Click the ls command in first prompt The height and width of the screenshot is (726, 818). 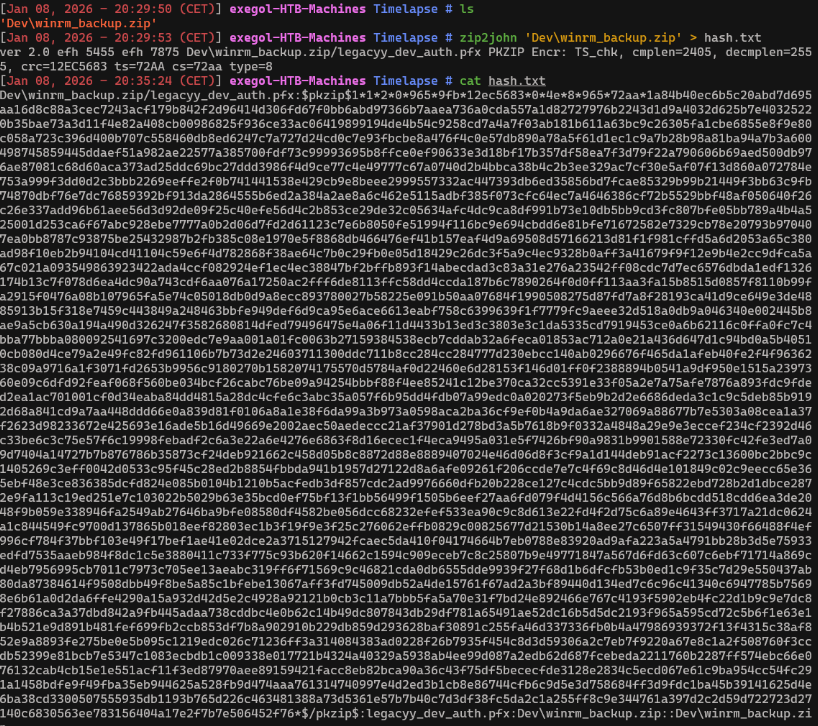click(465, 7)
